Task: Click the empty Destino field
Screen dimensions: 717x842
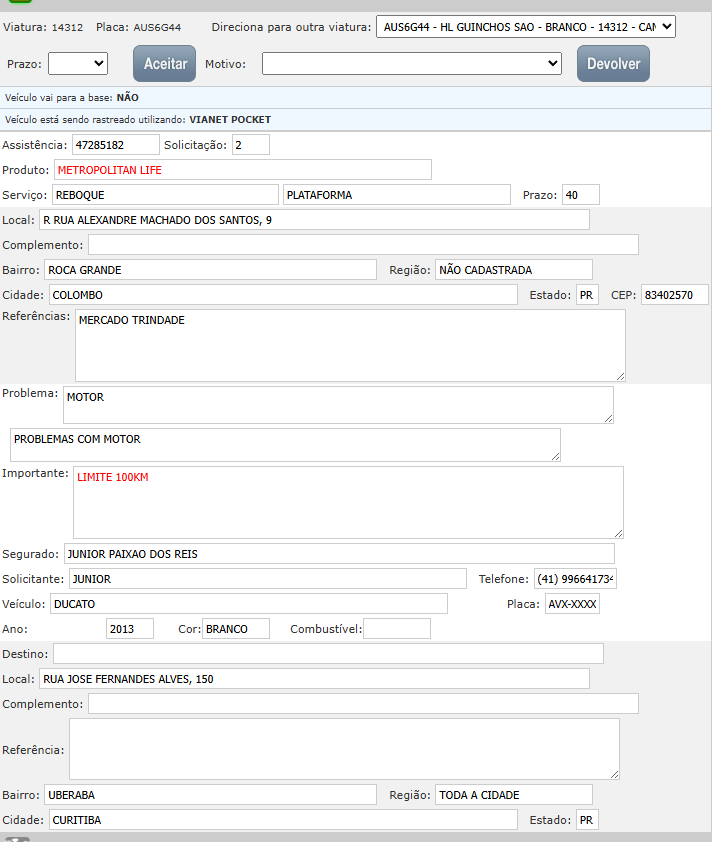Action: (328, 654)
